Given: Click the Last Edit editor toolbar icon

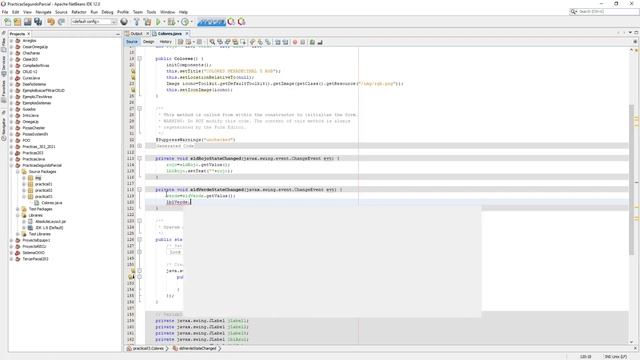Looking at the screenshot, I should point(180,42).
